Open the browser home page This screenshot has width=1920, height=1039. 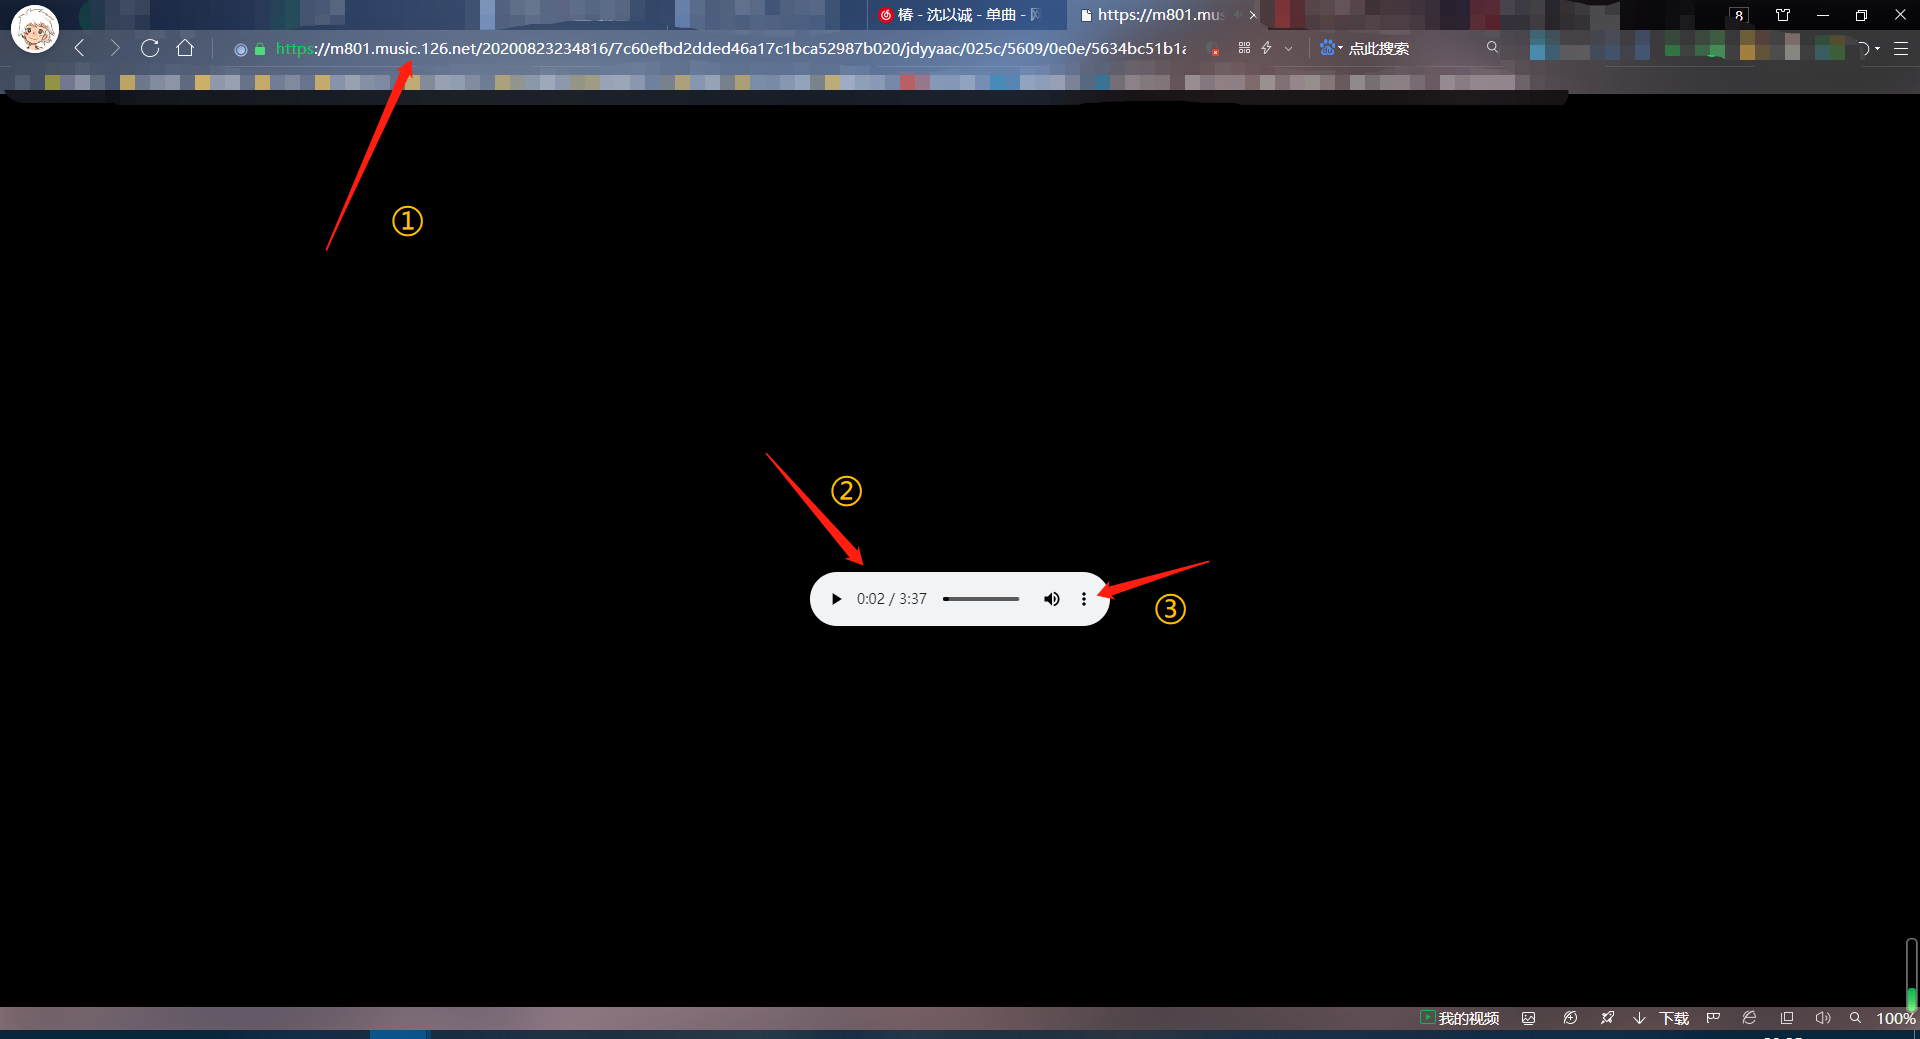[x=185, y=48]
